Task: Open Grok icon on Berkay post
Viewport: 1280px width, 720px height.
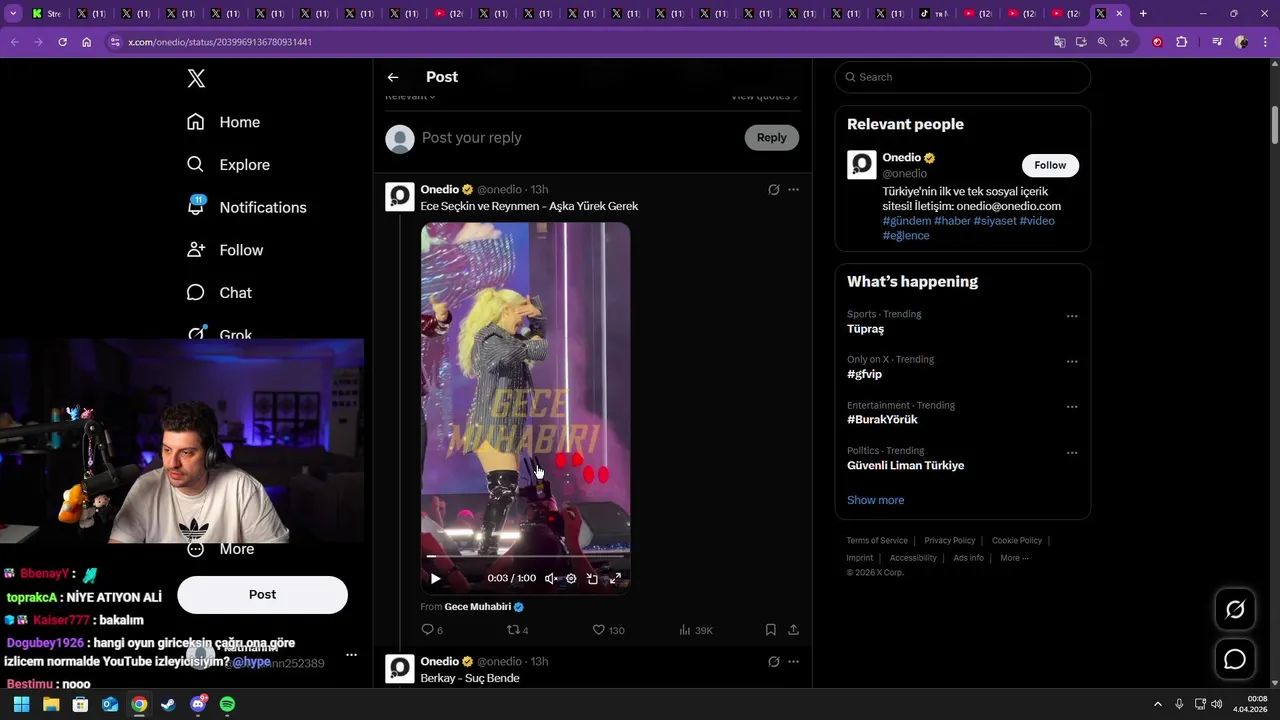Action: pos(773,661)
